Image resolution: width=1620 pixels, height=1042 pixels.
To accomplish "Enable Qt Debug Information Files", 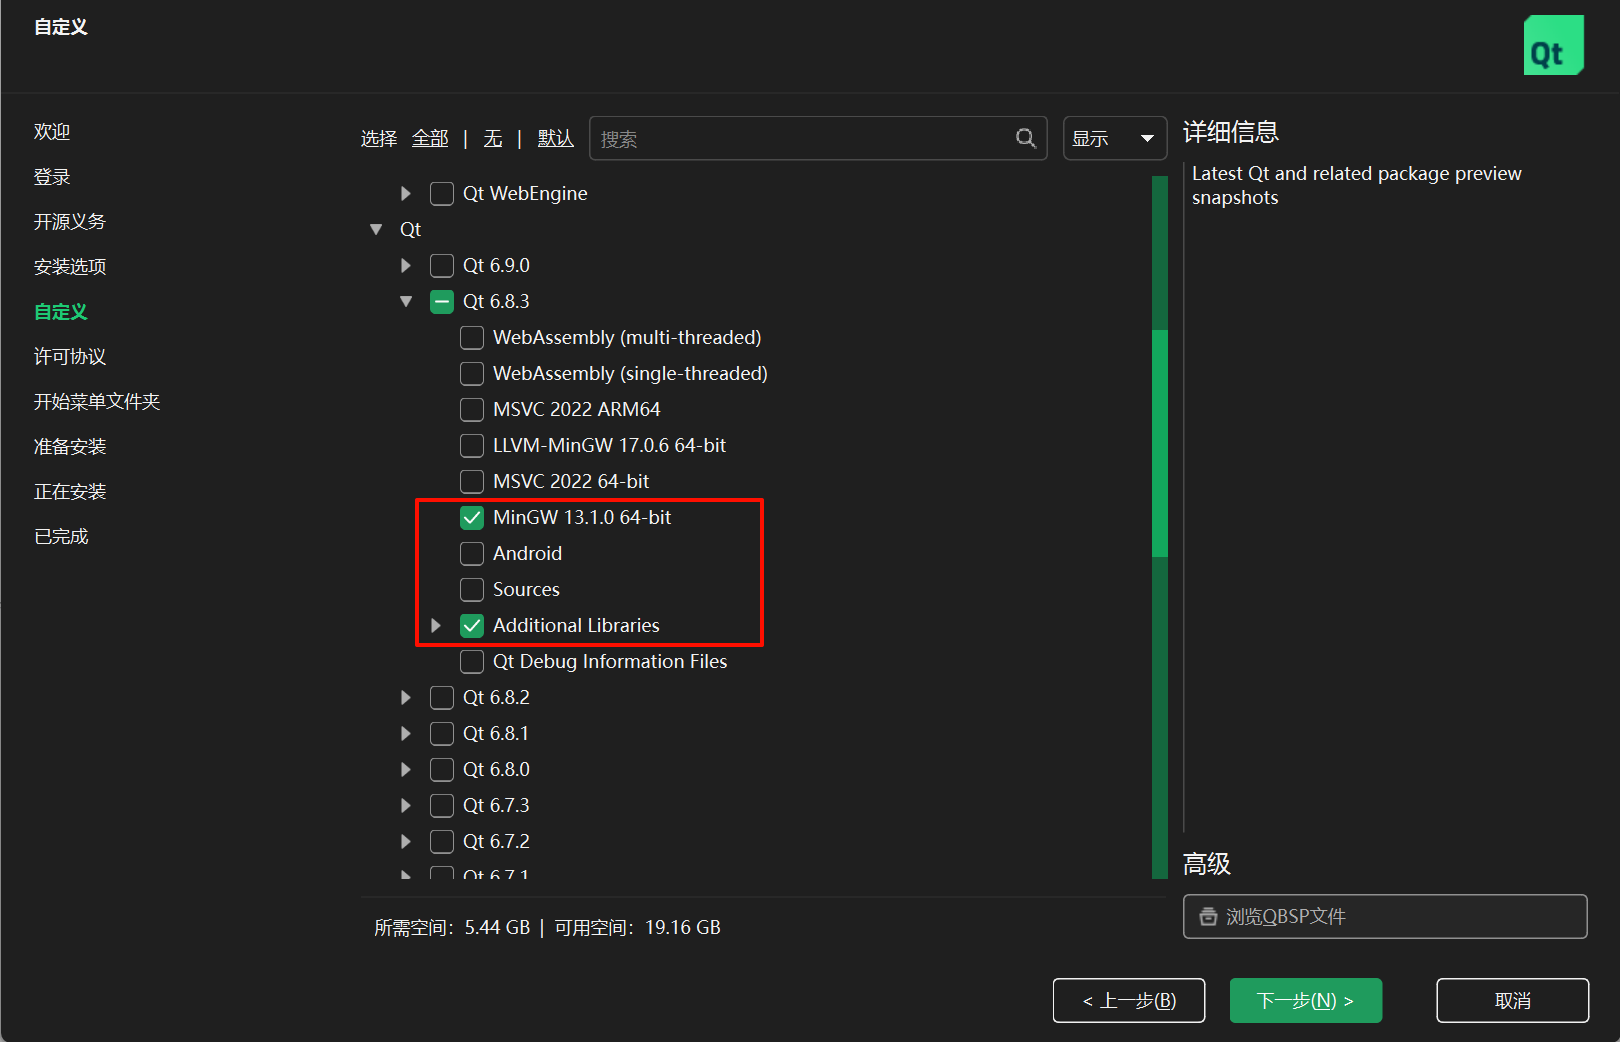I will (471, 661).
